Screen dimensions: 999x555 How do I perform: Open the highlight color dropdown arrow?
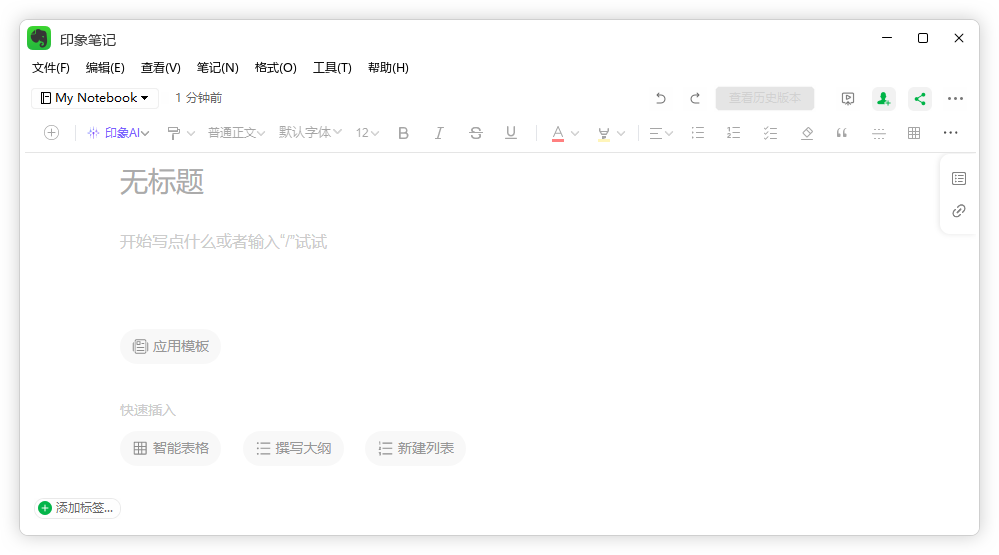[621, 133]
